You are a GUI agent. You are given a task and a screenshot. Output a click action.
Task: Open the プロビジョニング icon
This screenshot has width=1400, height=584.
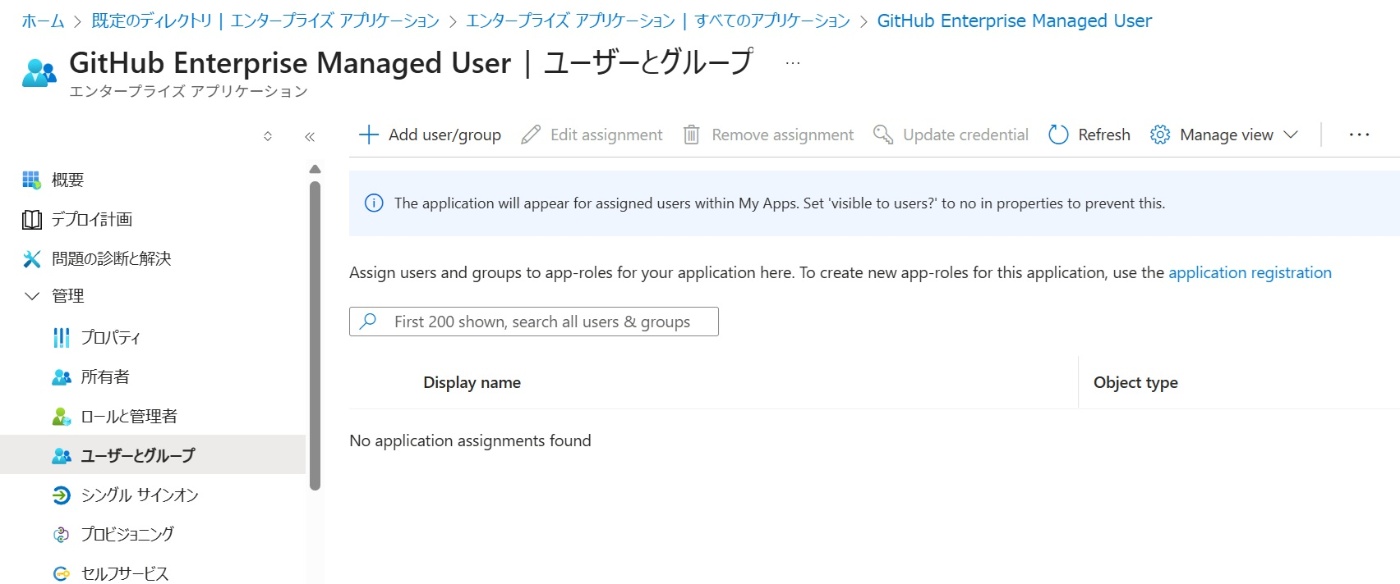pyautogui.click(x=61, y=534)
